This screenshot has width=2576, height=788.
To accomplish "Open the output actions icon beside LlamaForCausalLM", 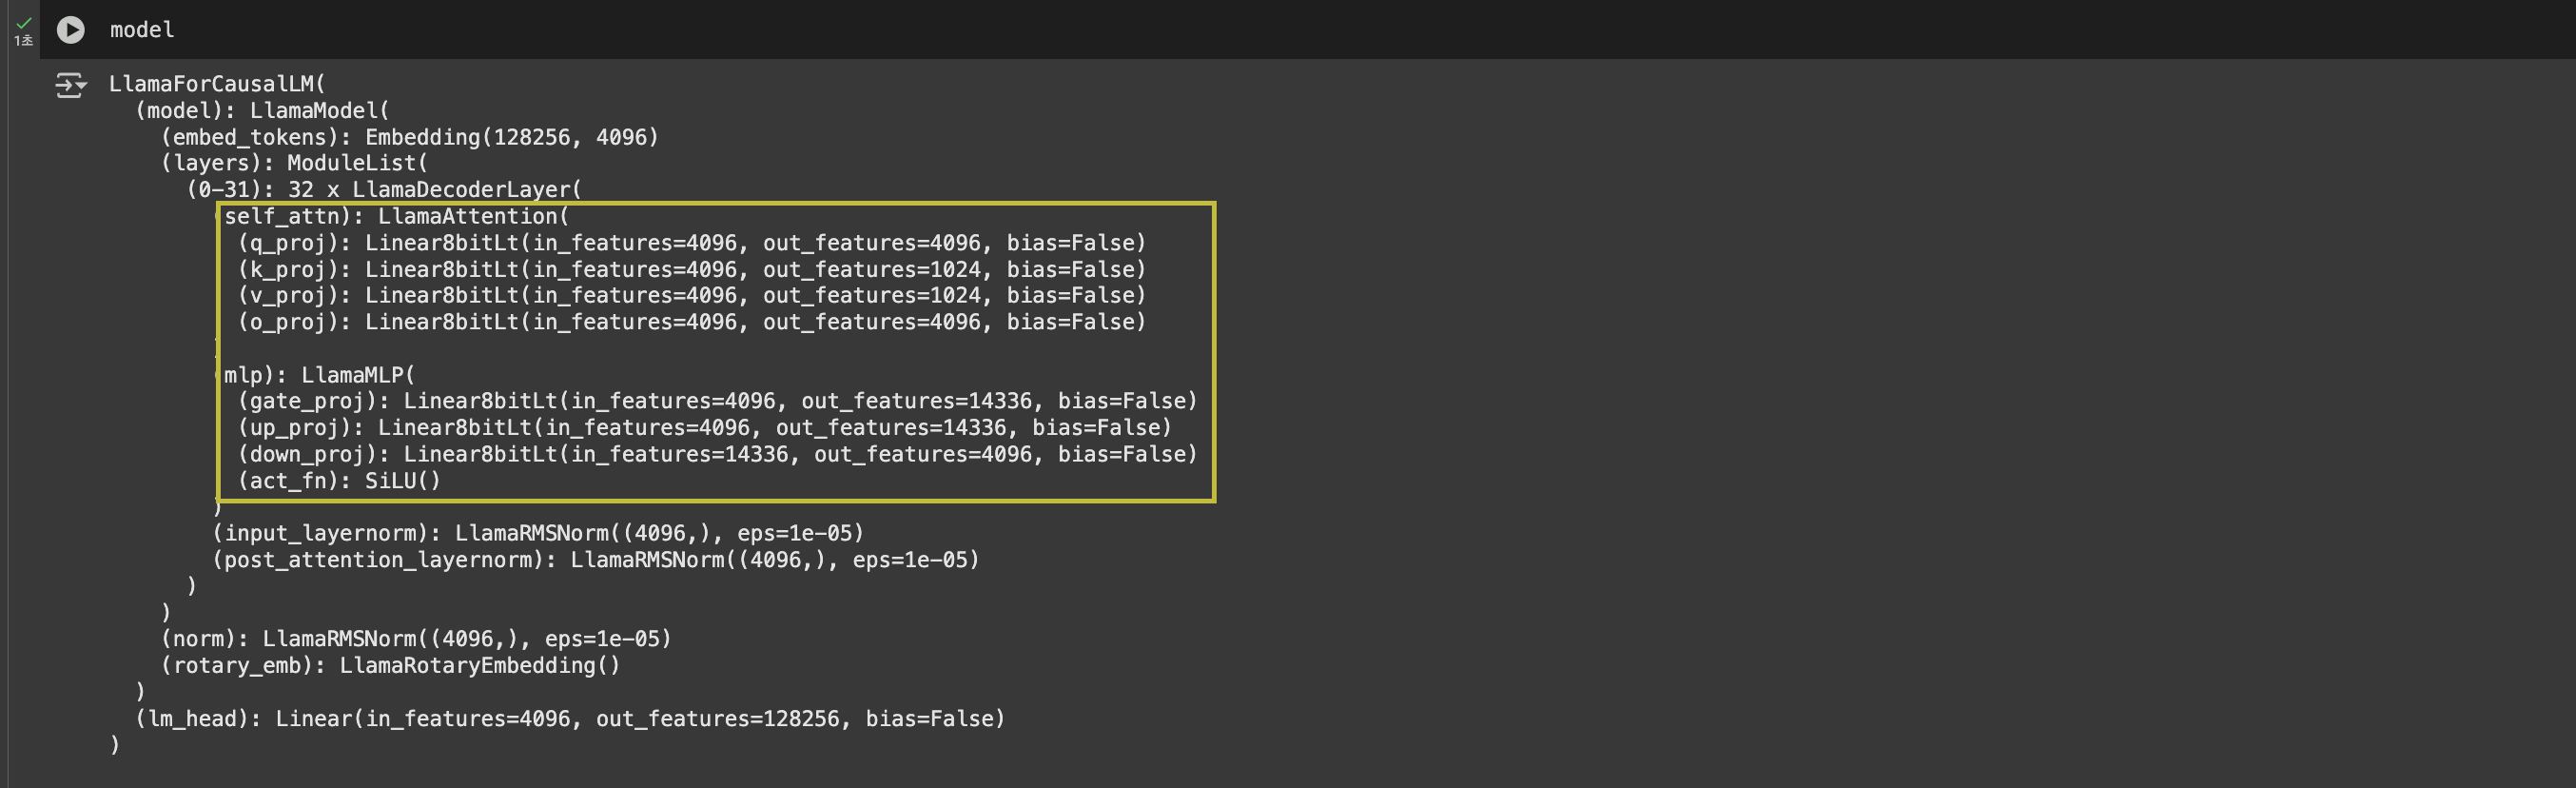I will tap(70, 86).
